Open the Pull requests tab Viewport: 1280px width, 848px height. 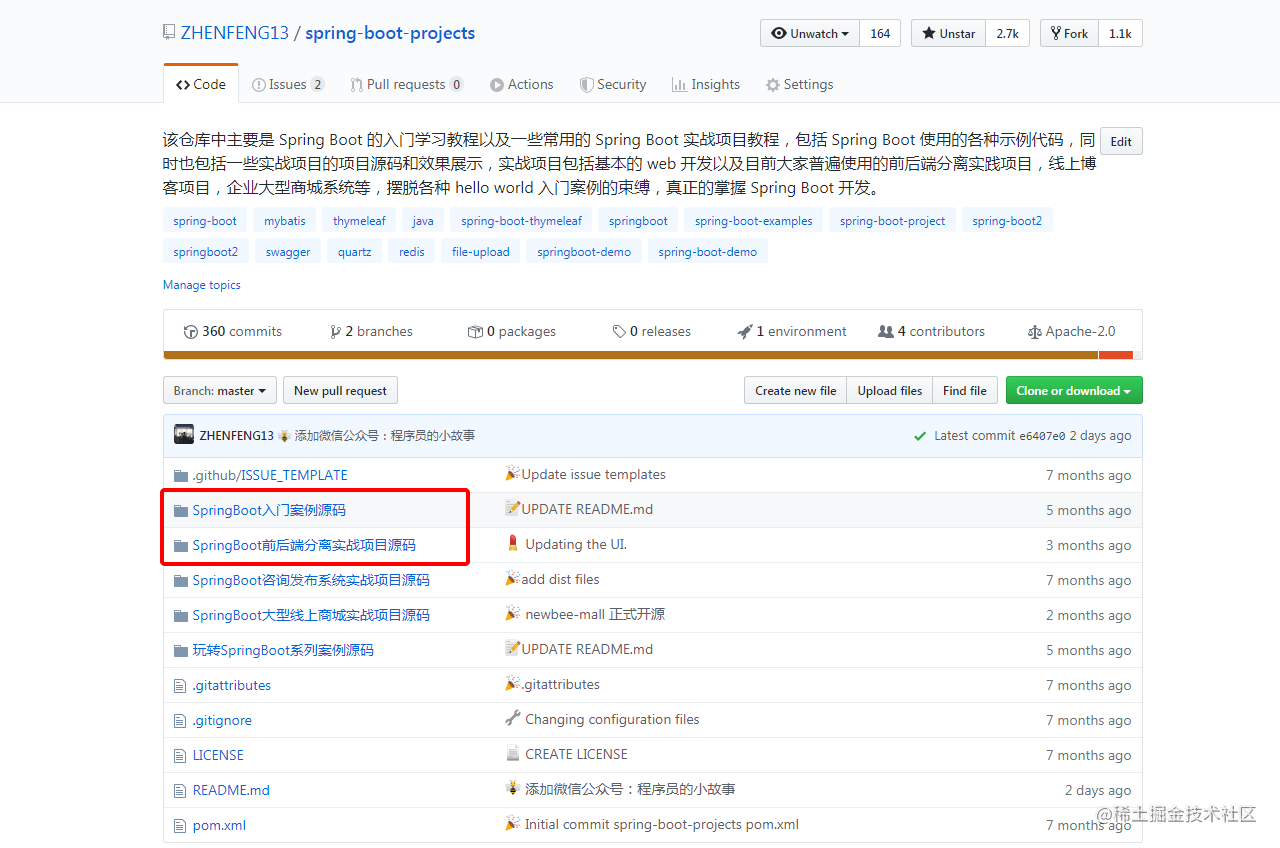[x=407, y=84]
